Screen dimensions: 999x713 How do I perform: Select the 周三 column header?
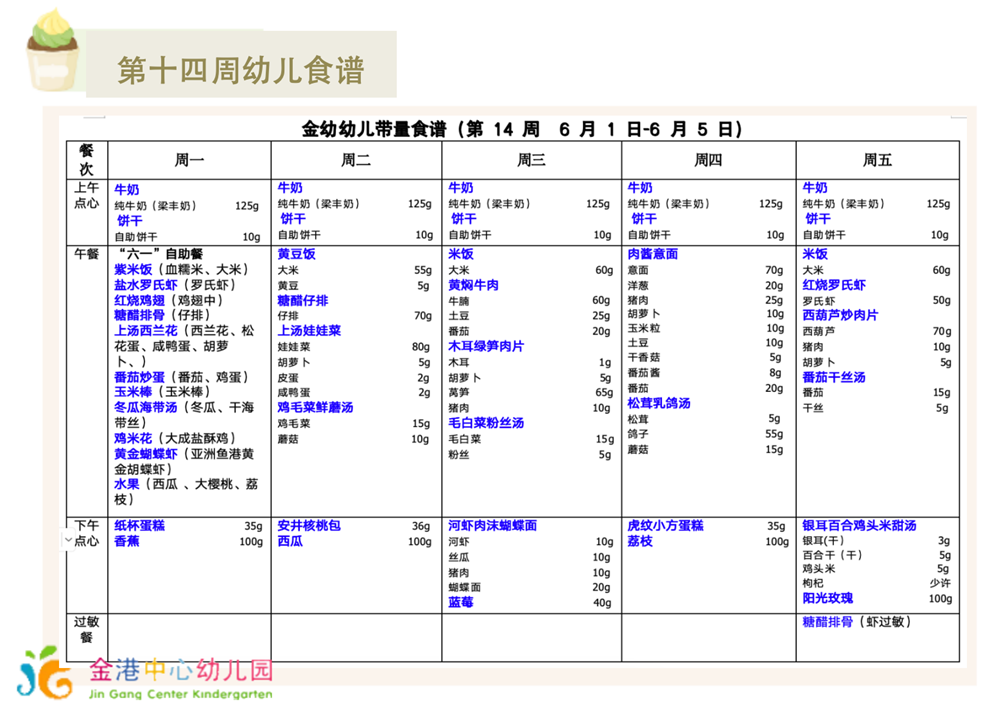[x=531, y=160]
